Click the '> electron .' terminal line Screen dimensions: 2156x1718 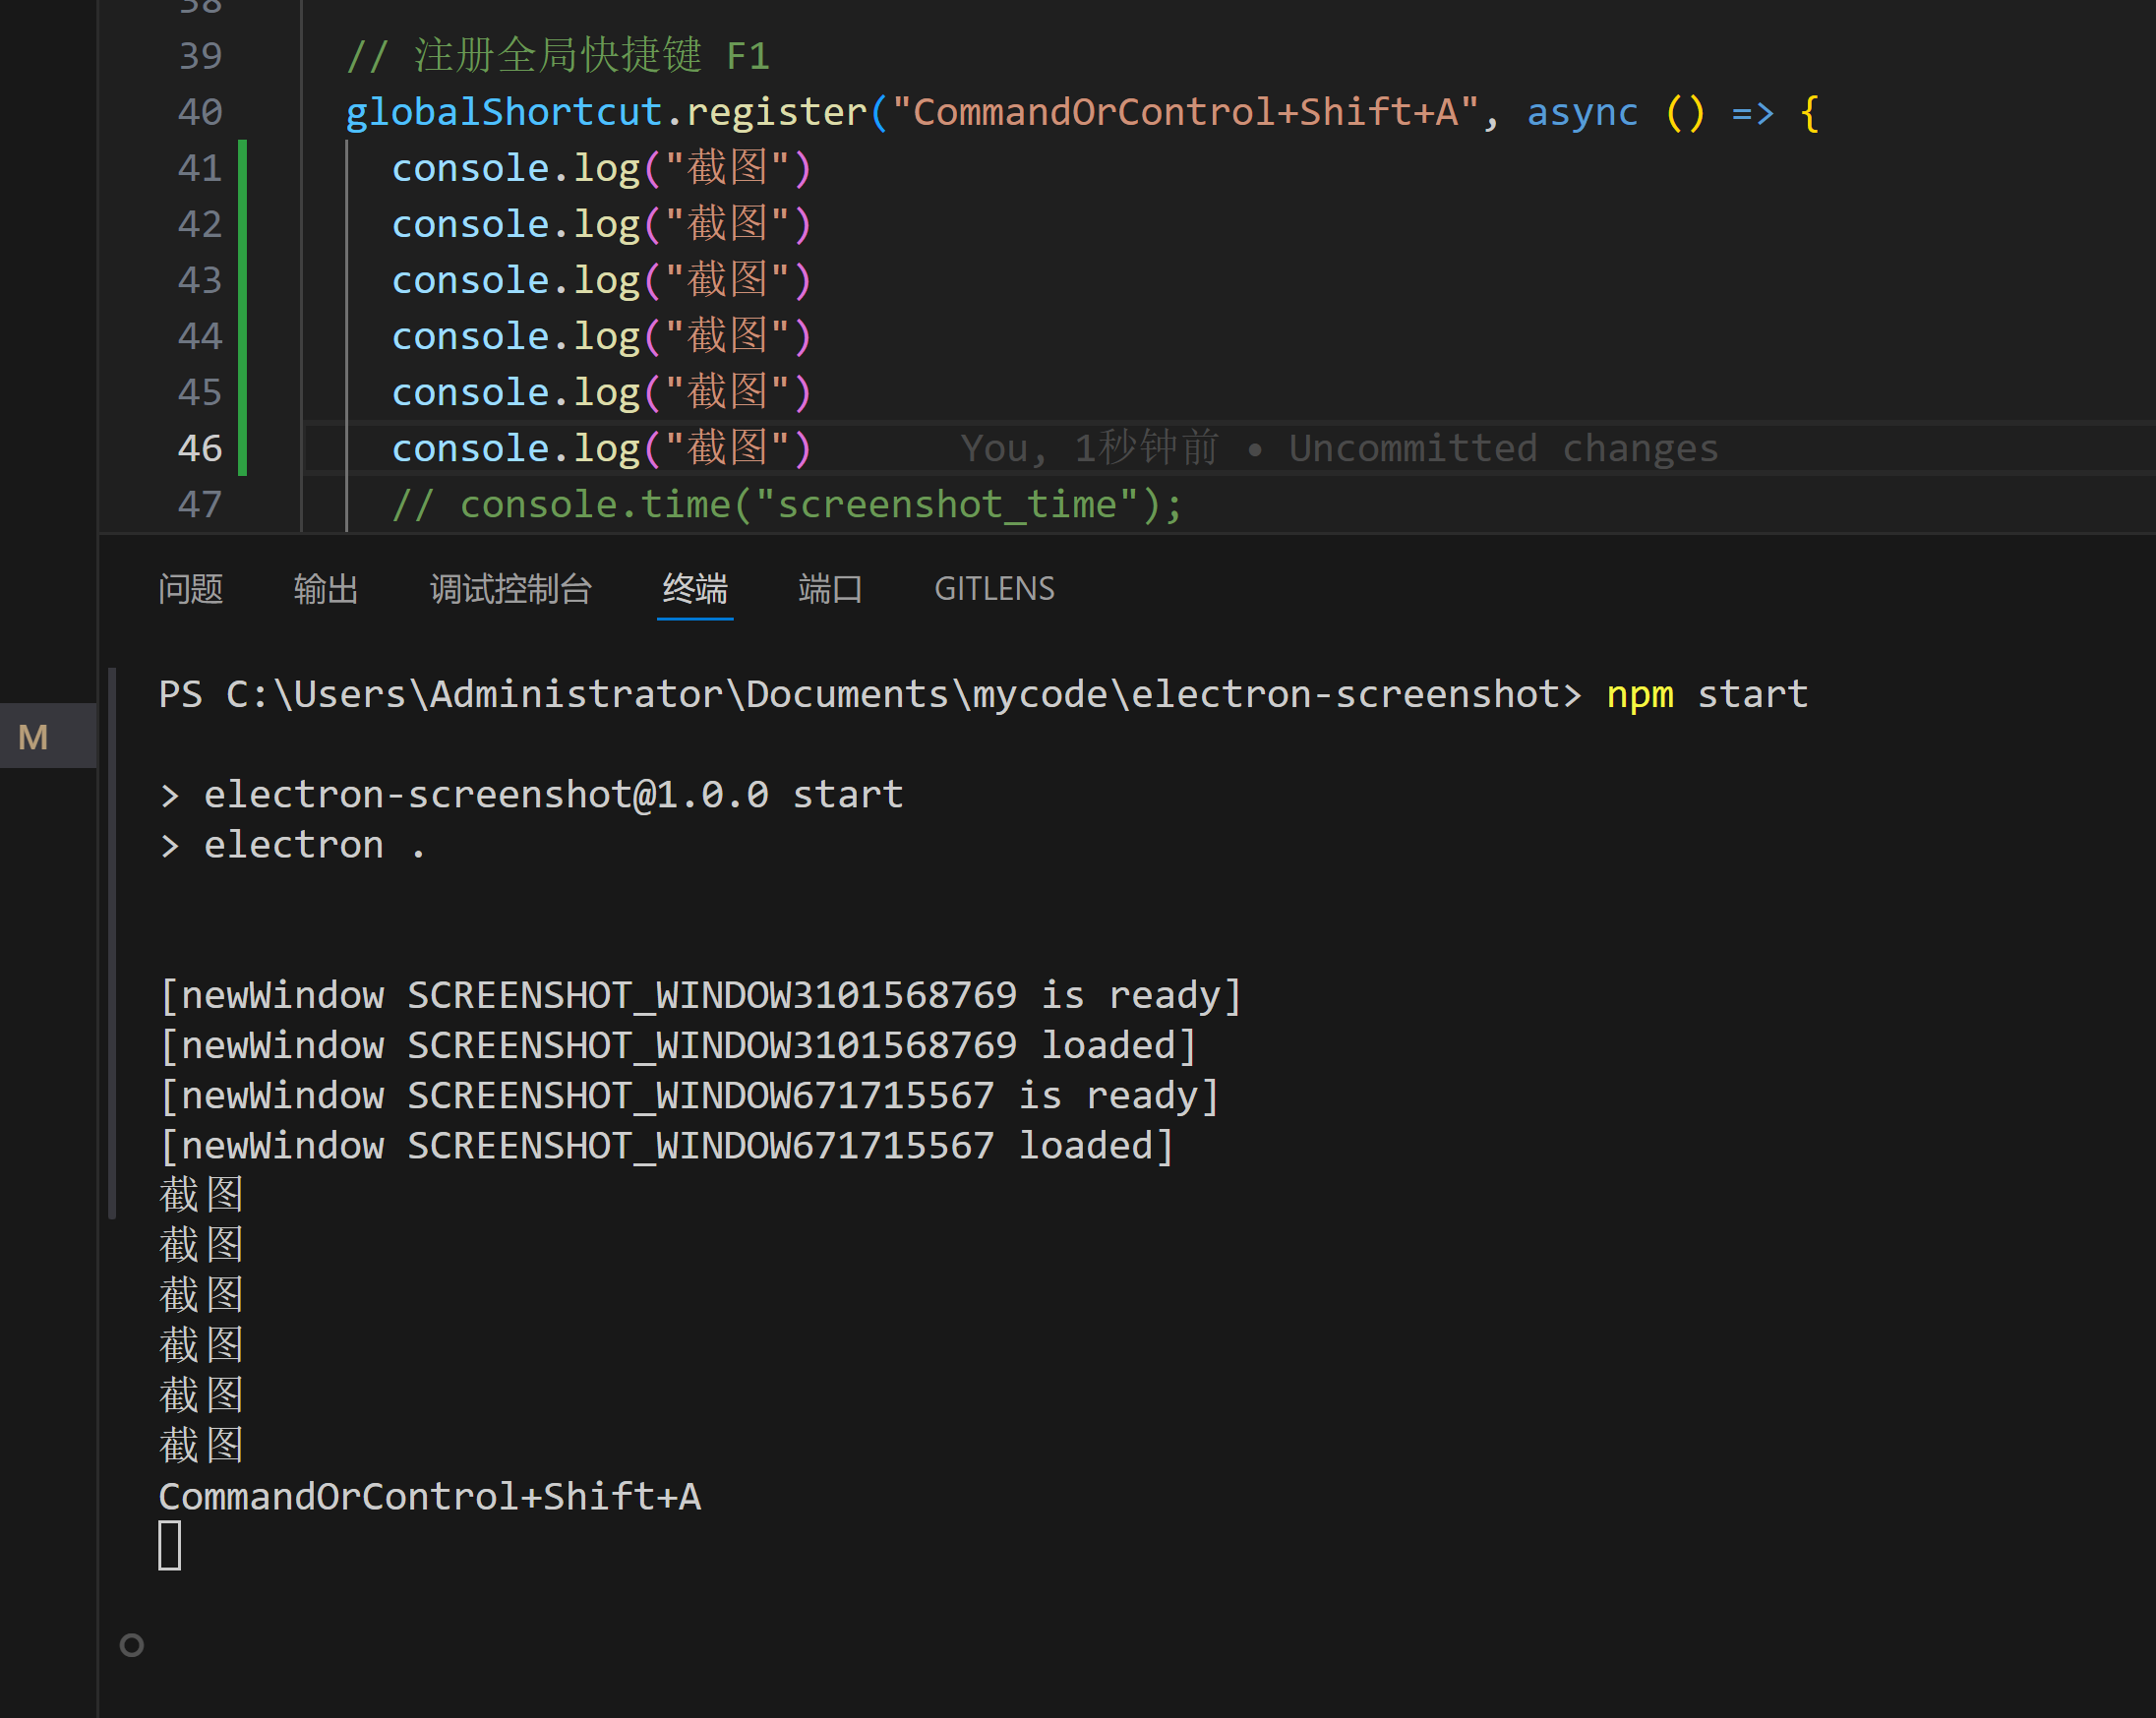pos(293,845)
